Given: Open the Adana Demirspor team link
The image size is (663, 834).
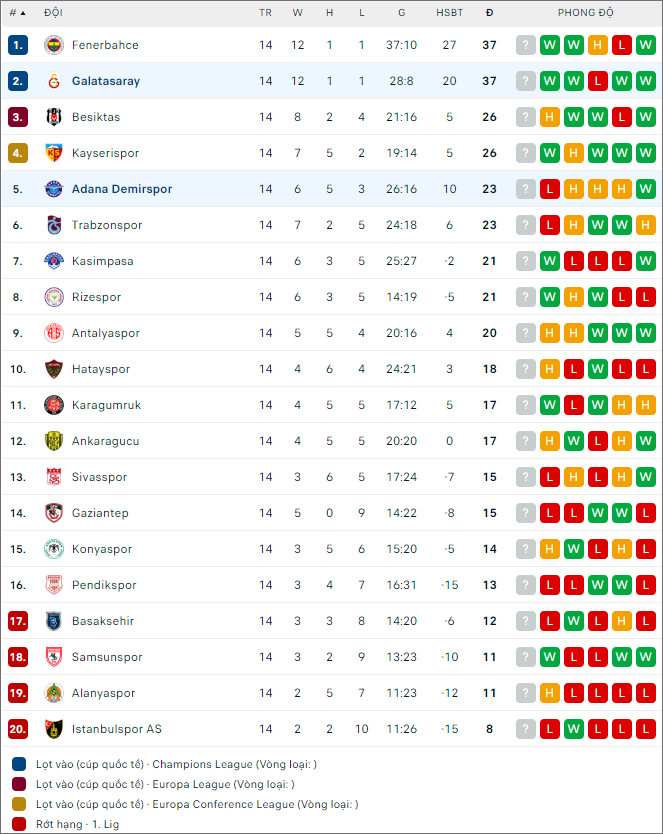Looking at the screenshot, I should tap(122, 189).
